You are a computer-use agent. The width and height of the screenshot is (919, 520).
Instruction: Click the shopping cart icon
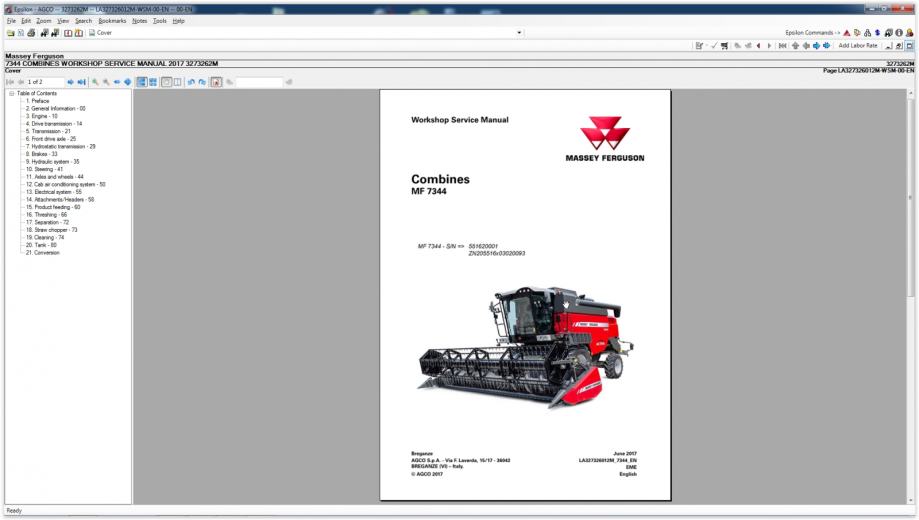[x=724, y=46]
